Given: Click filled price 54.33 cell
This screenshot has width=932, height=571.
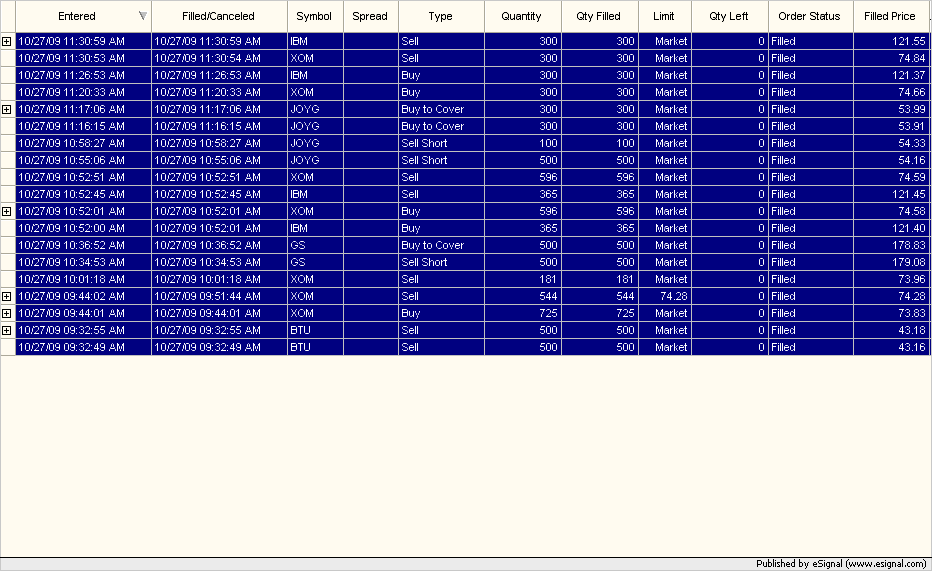Looking at the screenshot, I should (x=891, y=143).
